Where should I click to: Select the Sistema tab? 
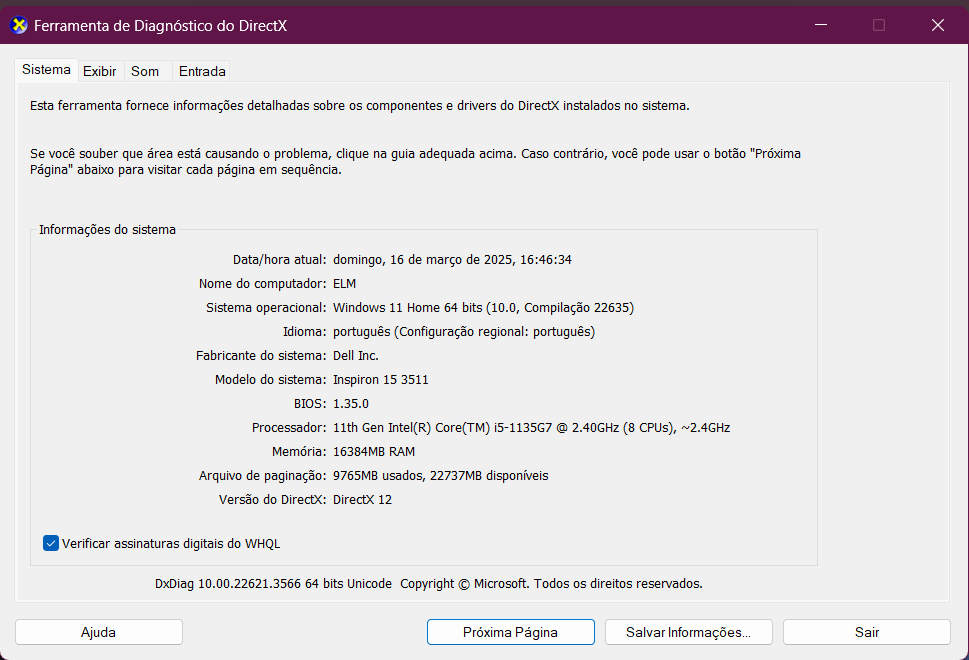coord(46,69)
